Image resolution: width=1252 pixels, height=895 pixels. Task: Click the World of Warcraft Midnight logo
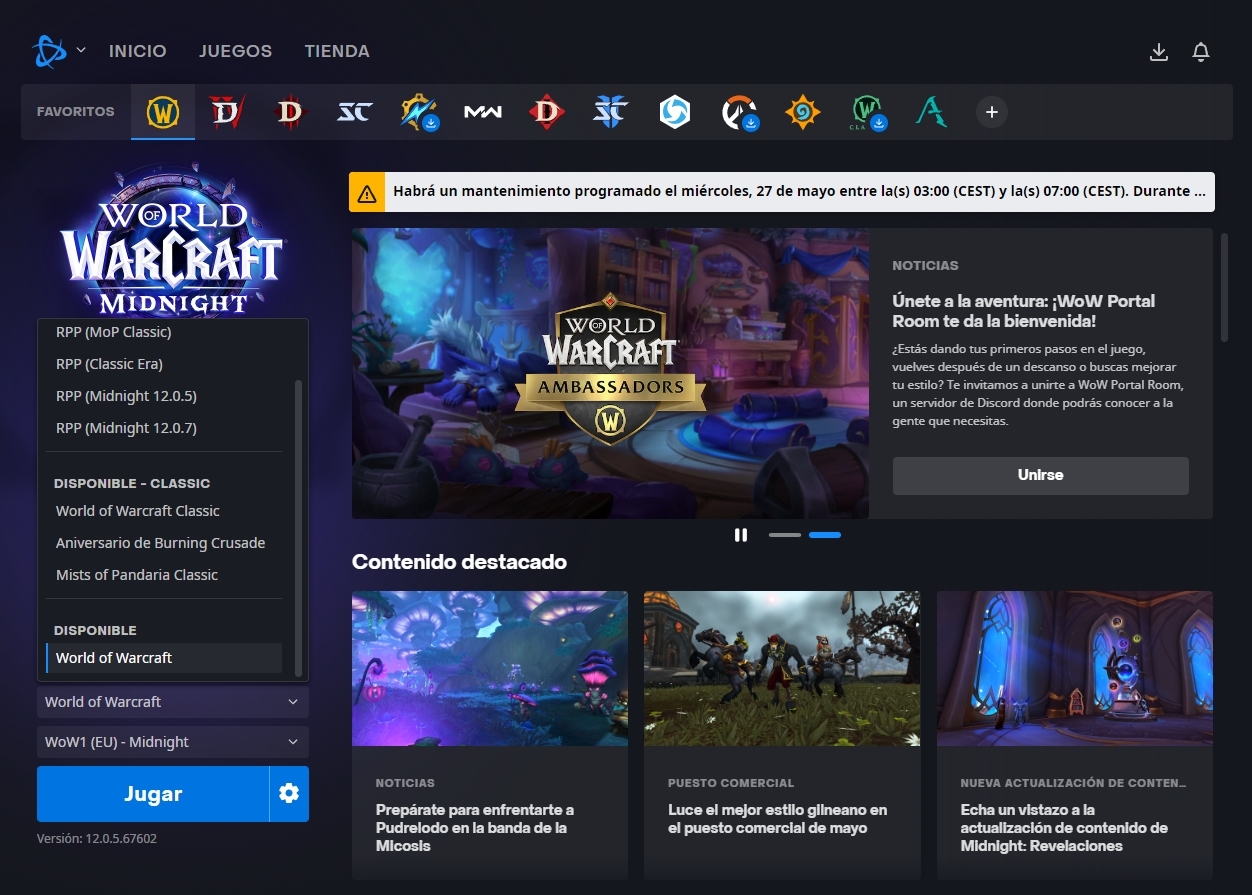172,241
